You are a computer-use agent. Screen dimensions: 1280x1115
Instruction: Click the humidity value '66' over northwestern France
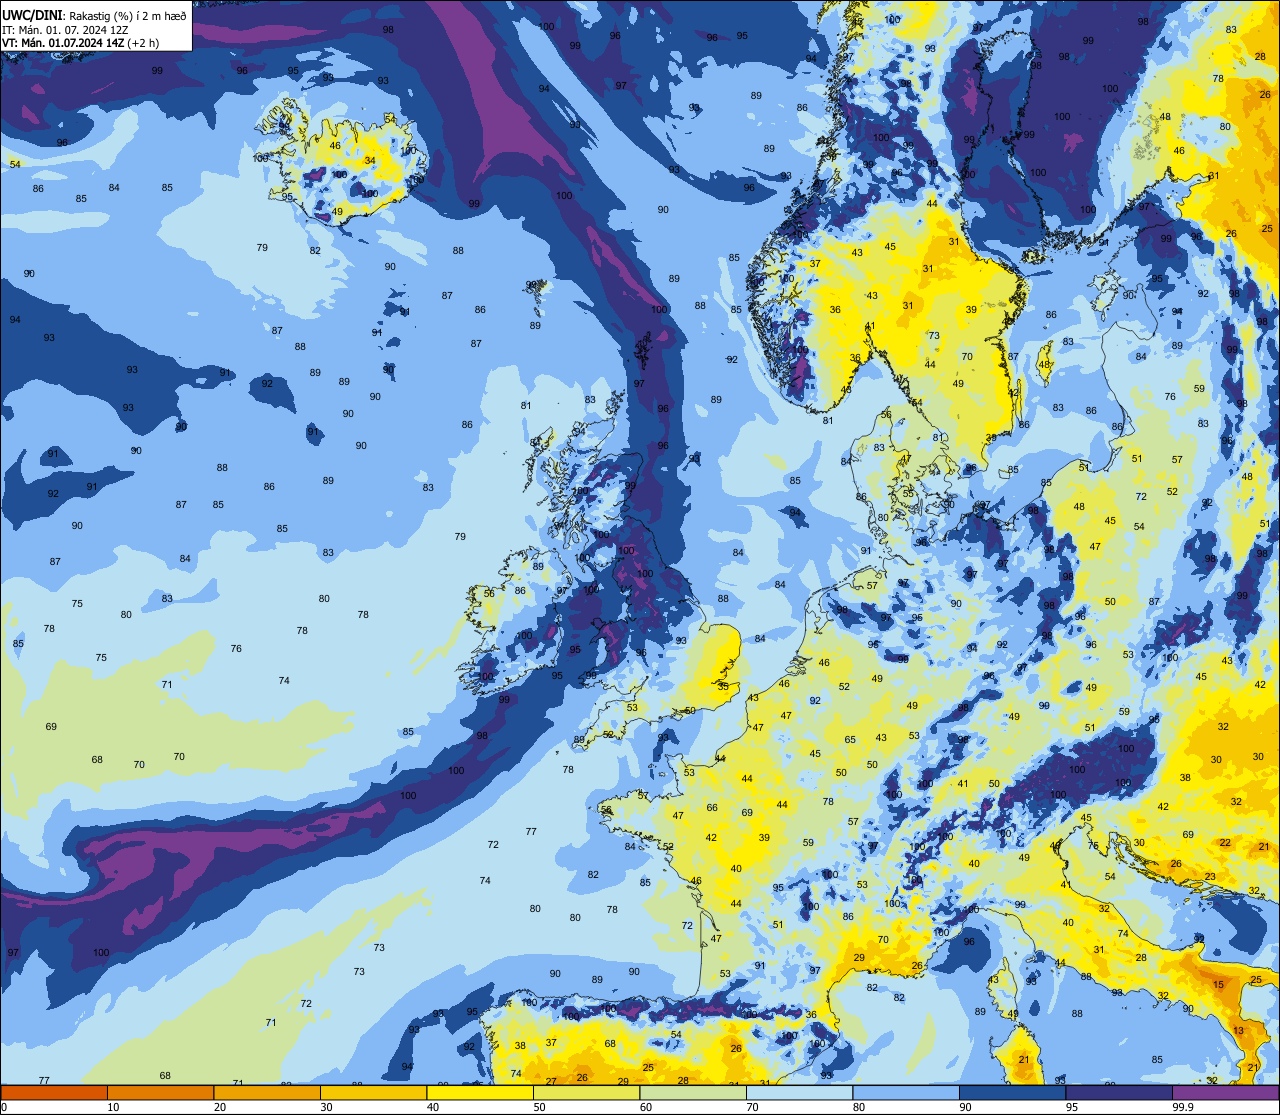[712, 808]
